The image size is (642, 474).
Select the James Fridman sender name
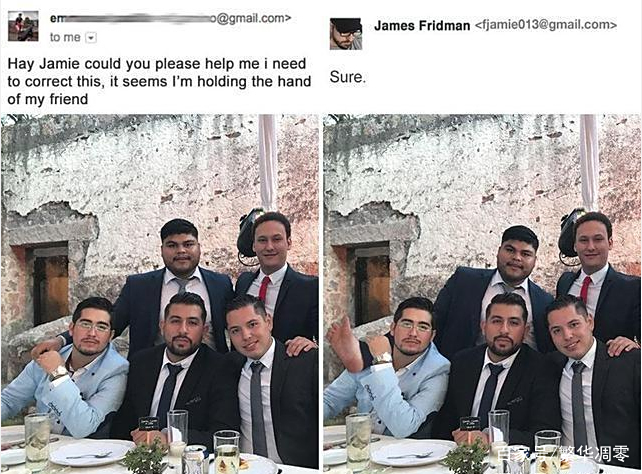(x=422, y=26)
